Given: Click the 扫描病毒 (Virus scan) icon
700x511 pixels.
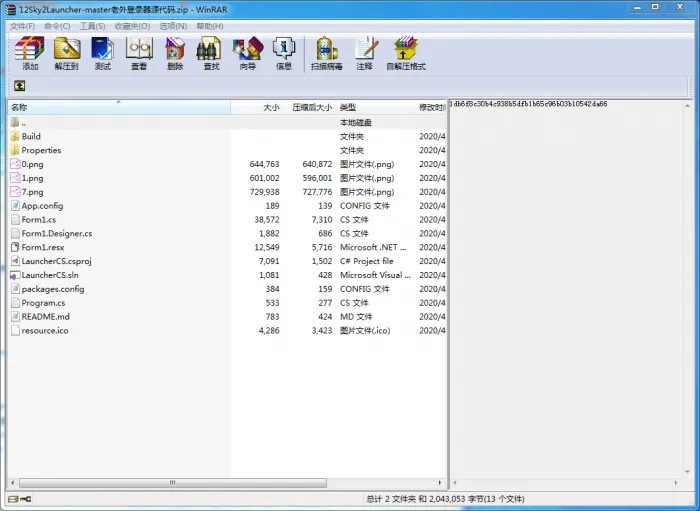Looking at the screenshot, I should coord(327,48).
